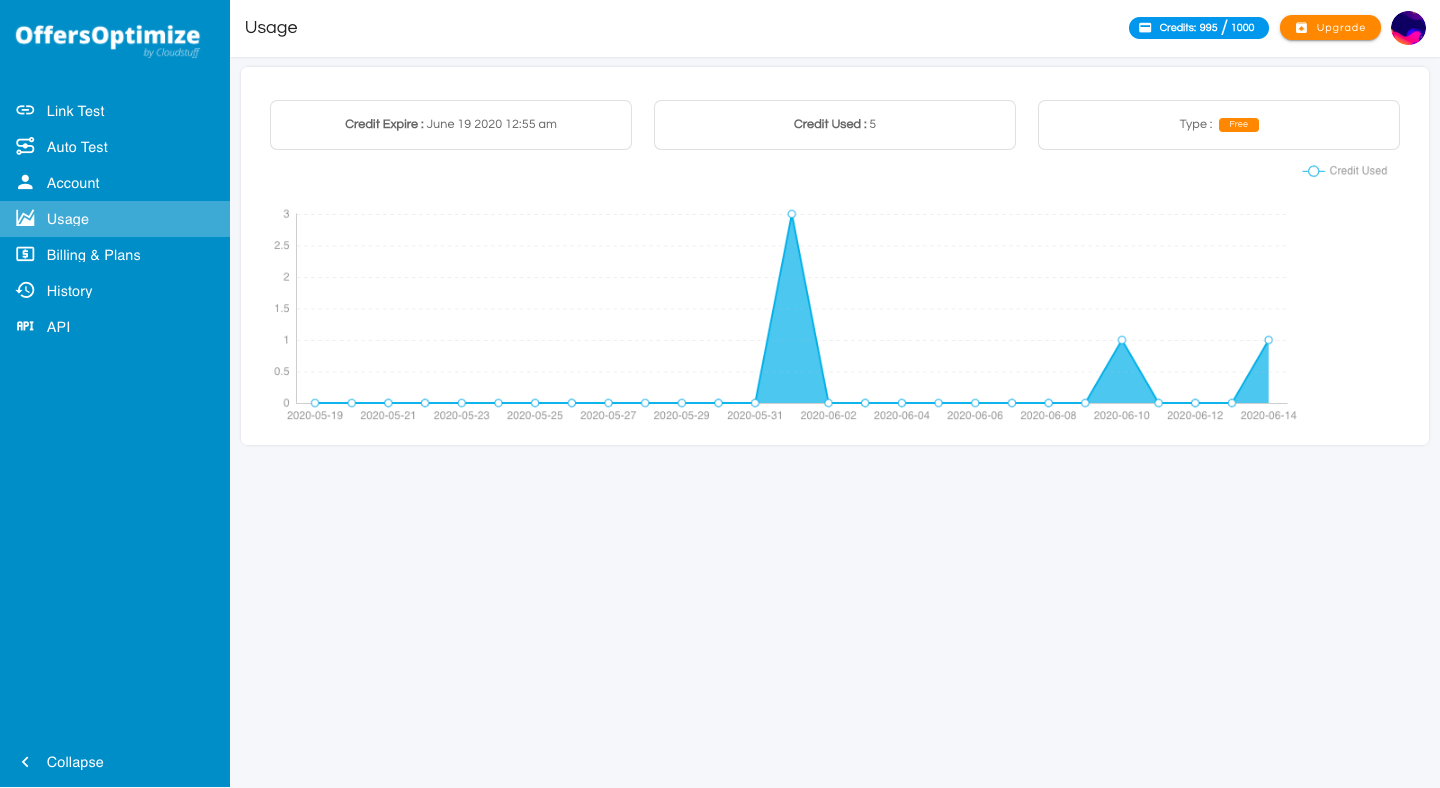Click the 'by Cloudstuff' tagline text
The image size is (1440, 788).
171,53
